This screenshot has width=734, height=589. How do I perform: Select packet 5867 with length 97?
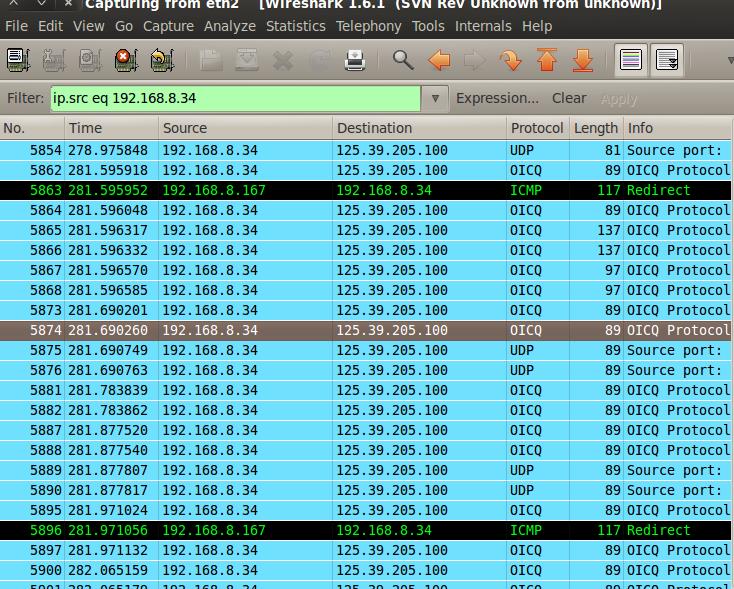coord(365,270)
